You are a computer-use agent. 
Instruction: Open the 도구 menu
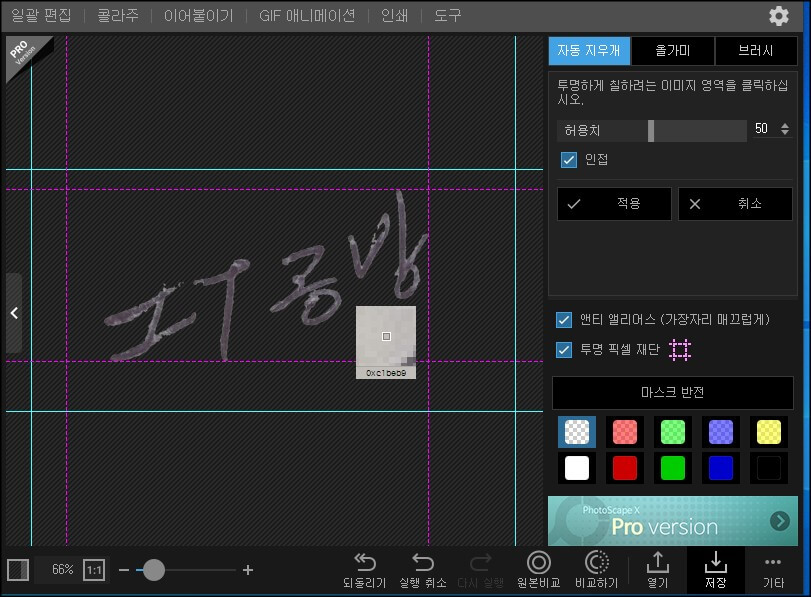click(x=447, y=16)
